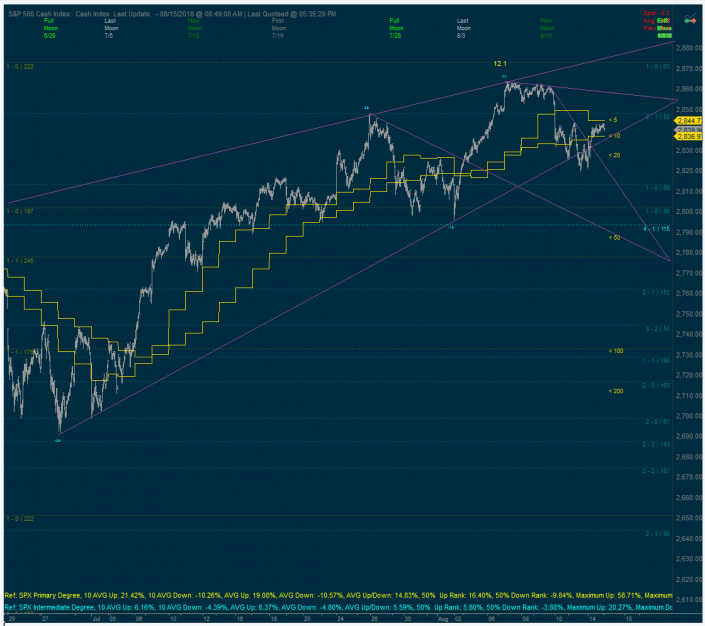Click the 2,800.00 price axis label
The height and width of the screenshot is (626, 705).
pyautogui.click(x=689, y=211)
